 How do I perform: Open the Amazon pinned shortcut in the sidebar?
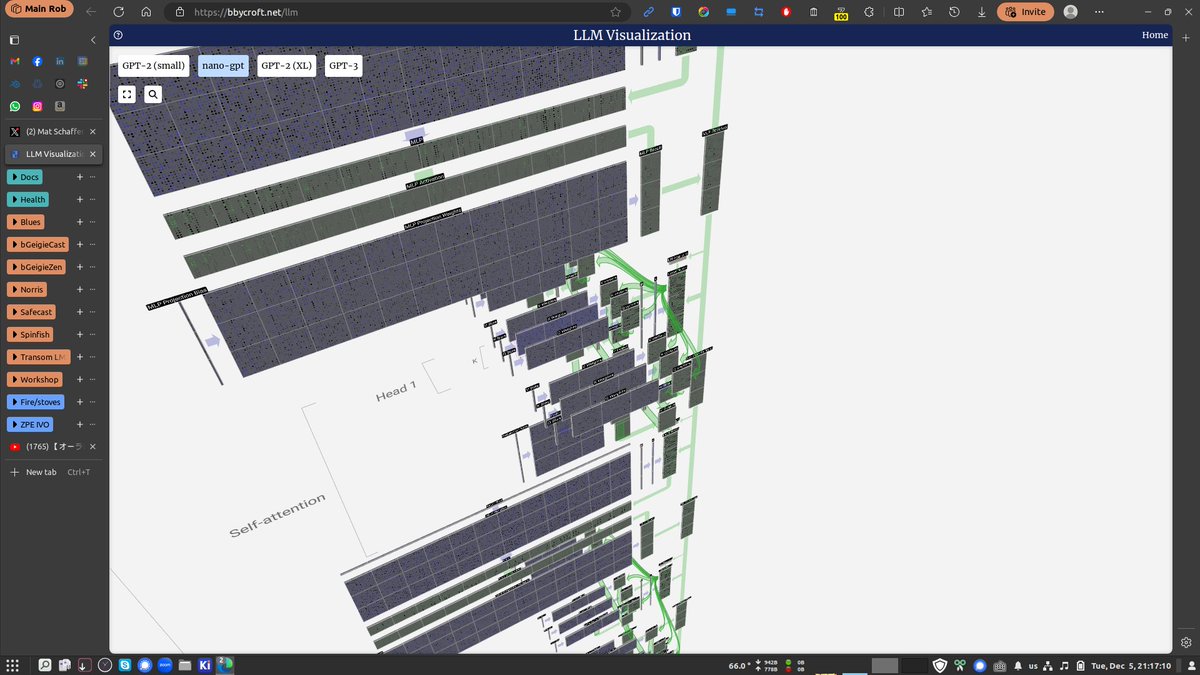coord(60,106)
